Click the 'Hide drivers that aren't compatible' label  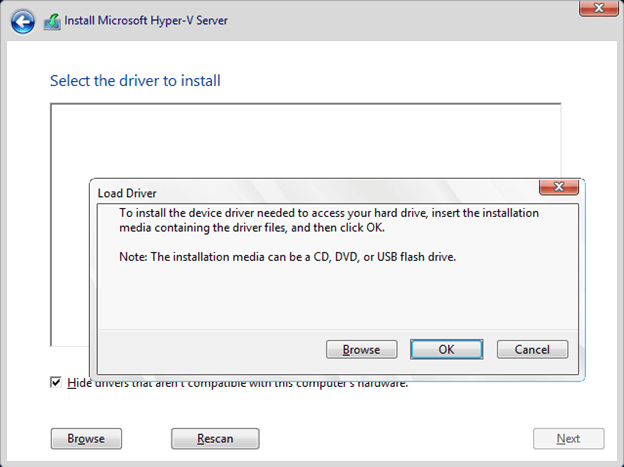click(x=238, y=383)
